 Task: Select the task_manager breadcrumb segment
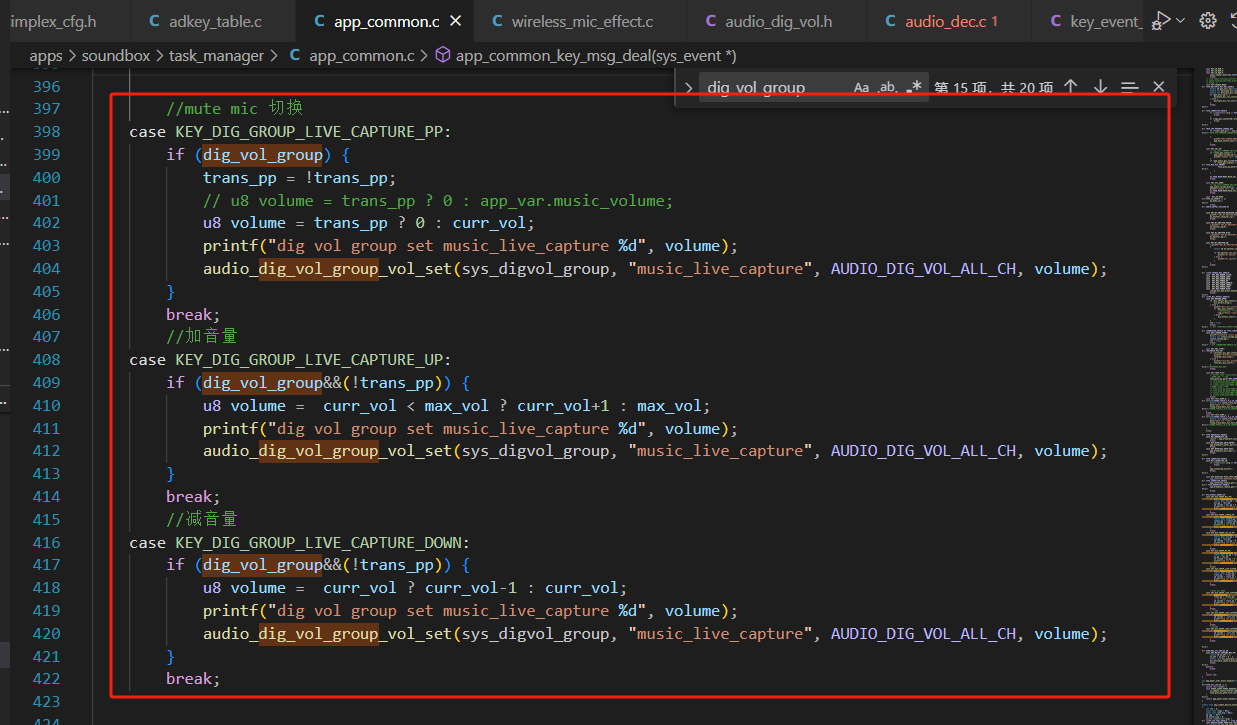216,56
